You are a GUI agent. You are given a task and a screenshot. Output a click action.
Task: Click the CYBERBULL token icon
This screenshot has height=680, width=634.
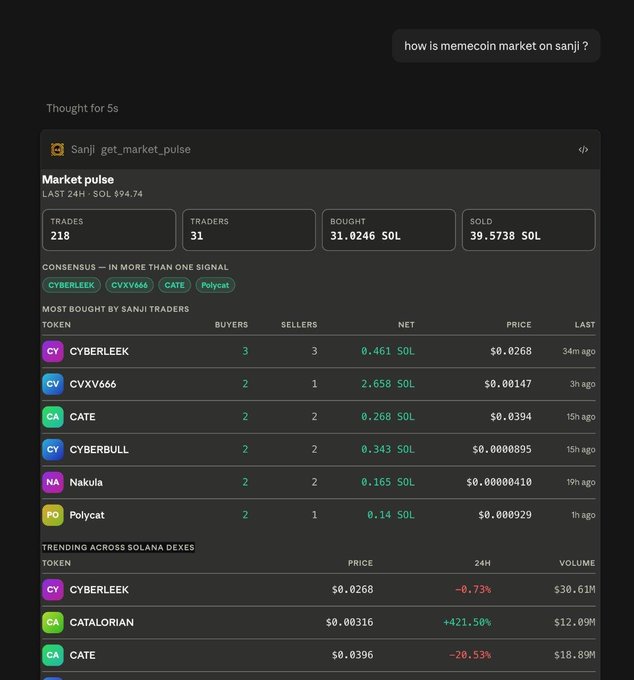tap(53, 449)
